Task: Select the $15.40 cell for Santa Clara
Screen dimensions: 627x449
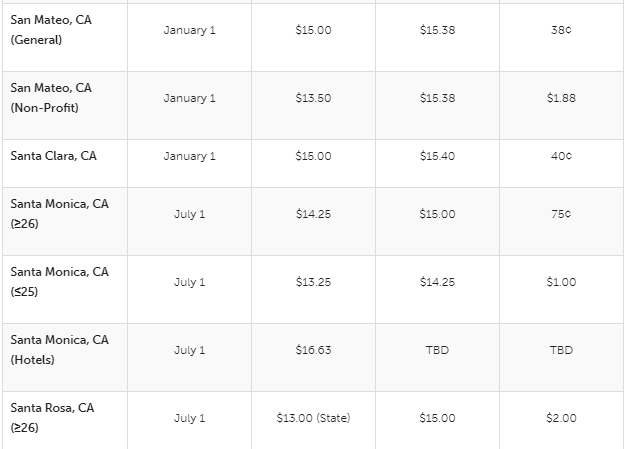Action: (x=437, y=156)
